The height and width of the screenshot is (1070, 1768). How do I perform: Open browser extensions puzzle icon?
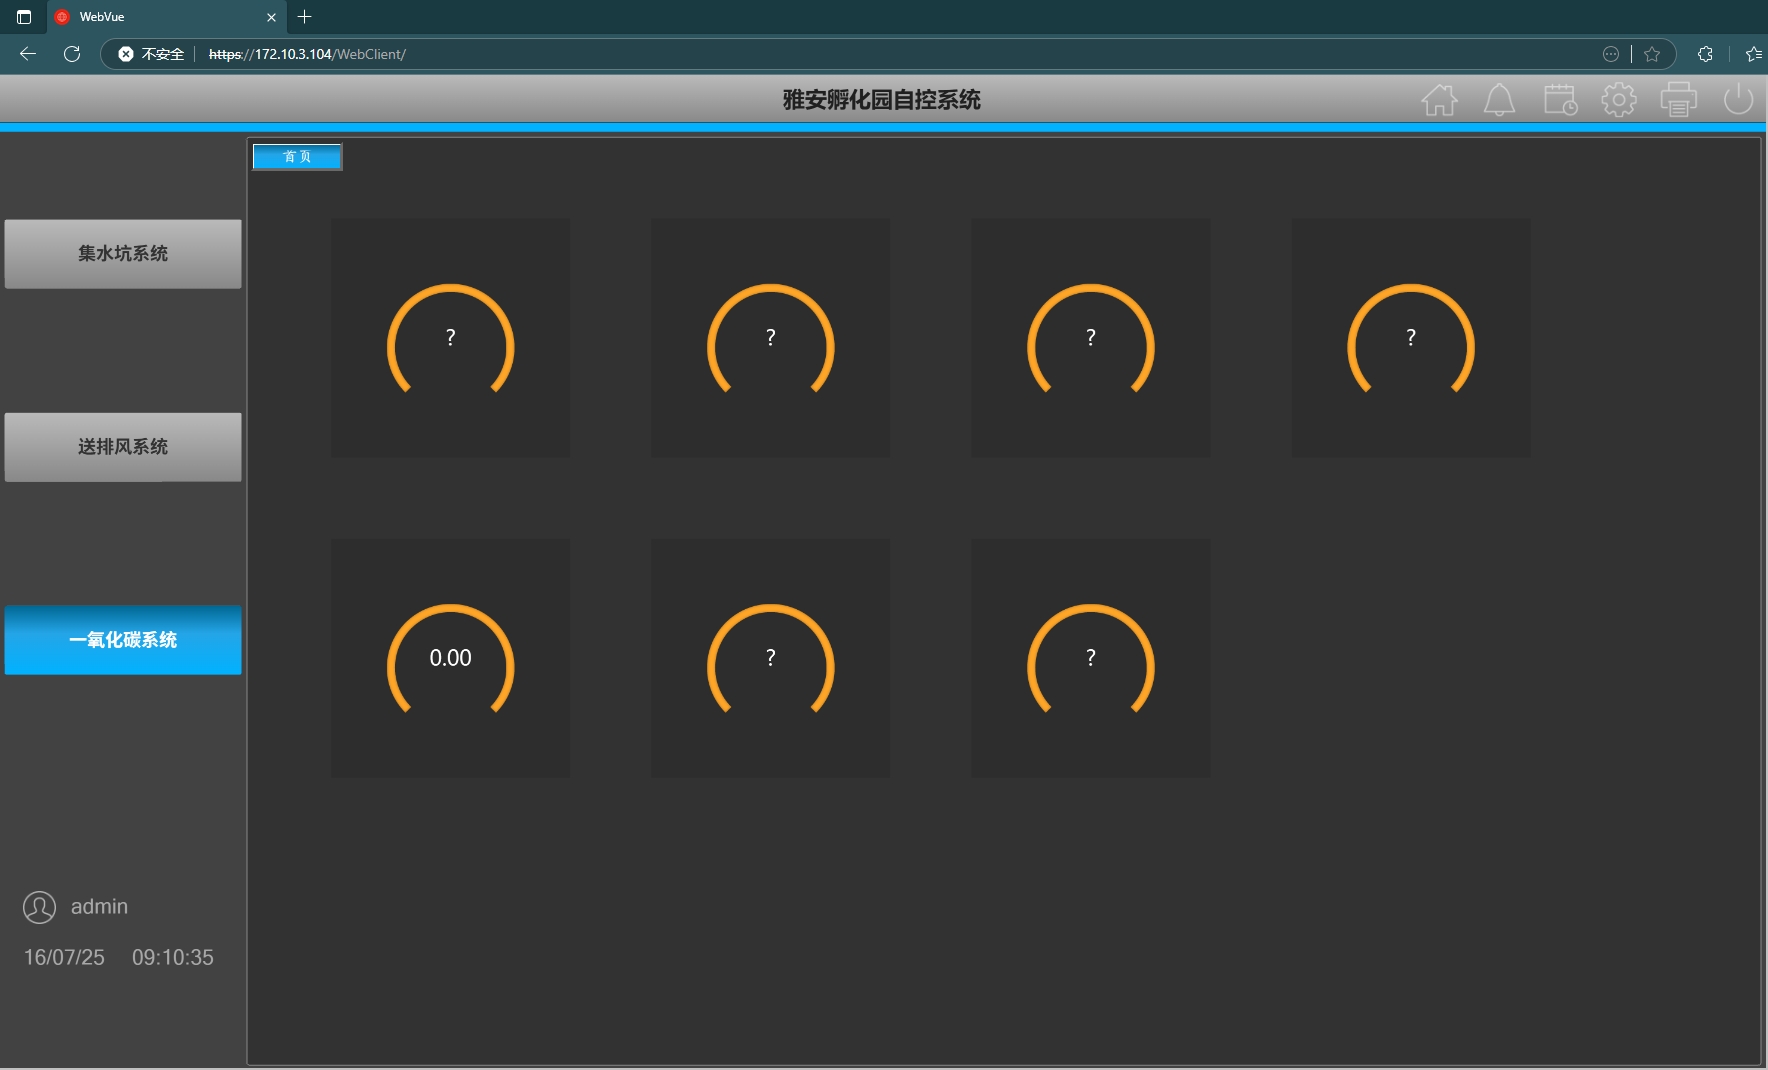click(1705, 54)
